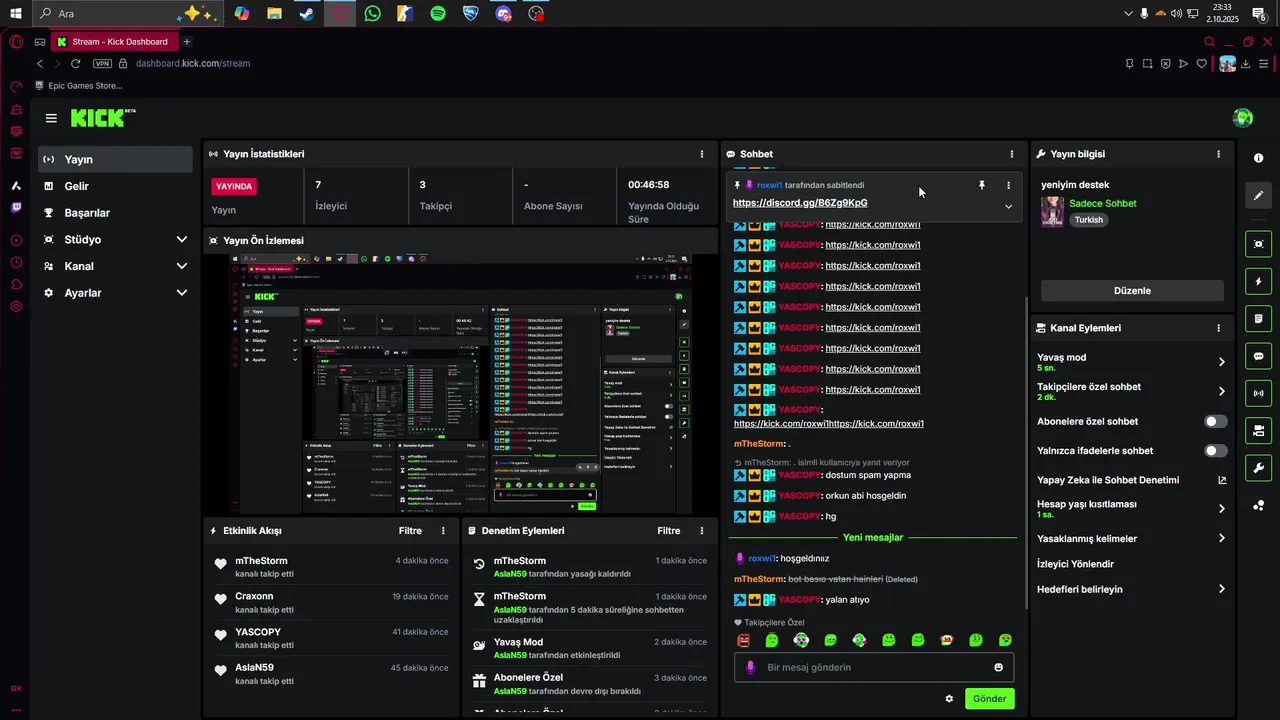Open Denetim Eylemleri Filtre
This screenshot has height=720, width=1280.
coord(668,531)
